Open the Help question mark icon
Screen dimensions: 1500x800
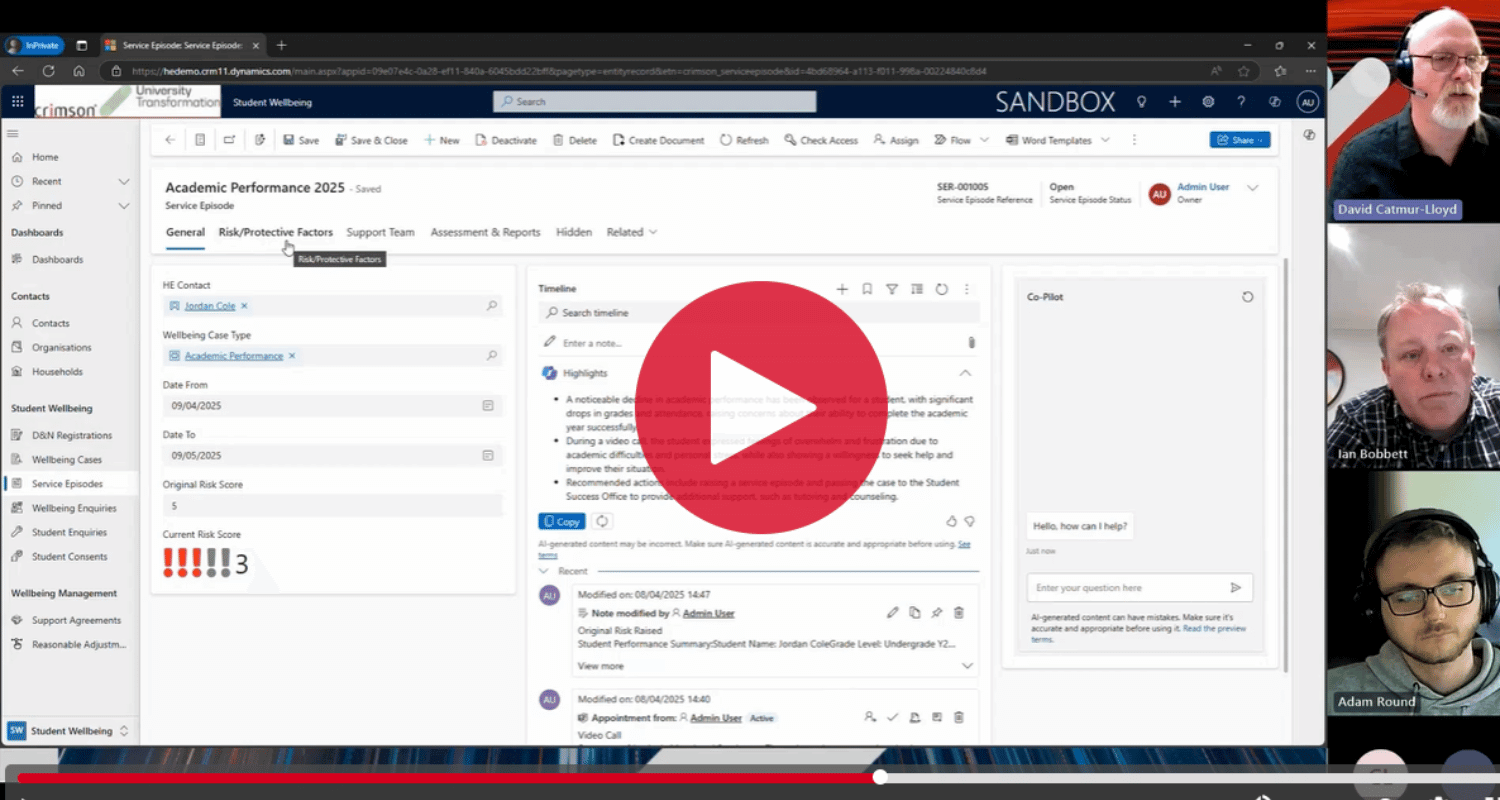pyautogui.click(x=1241, y=102)
